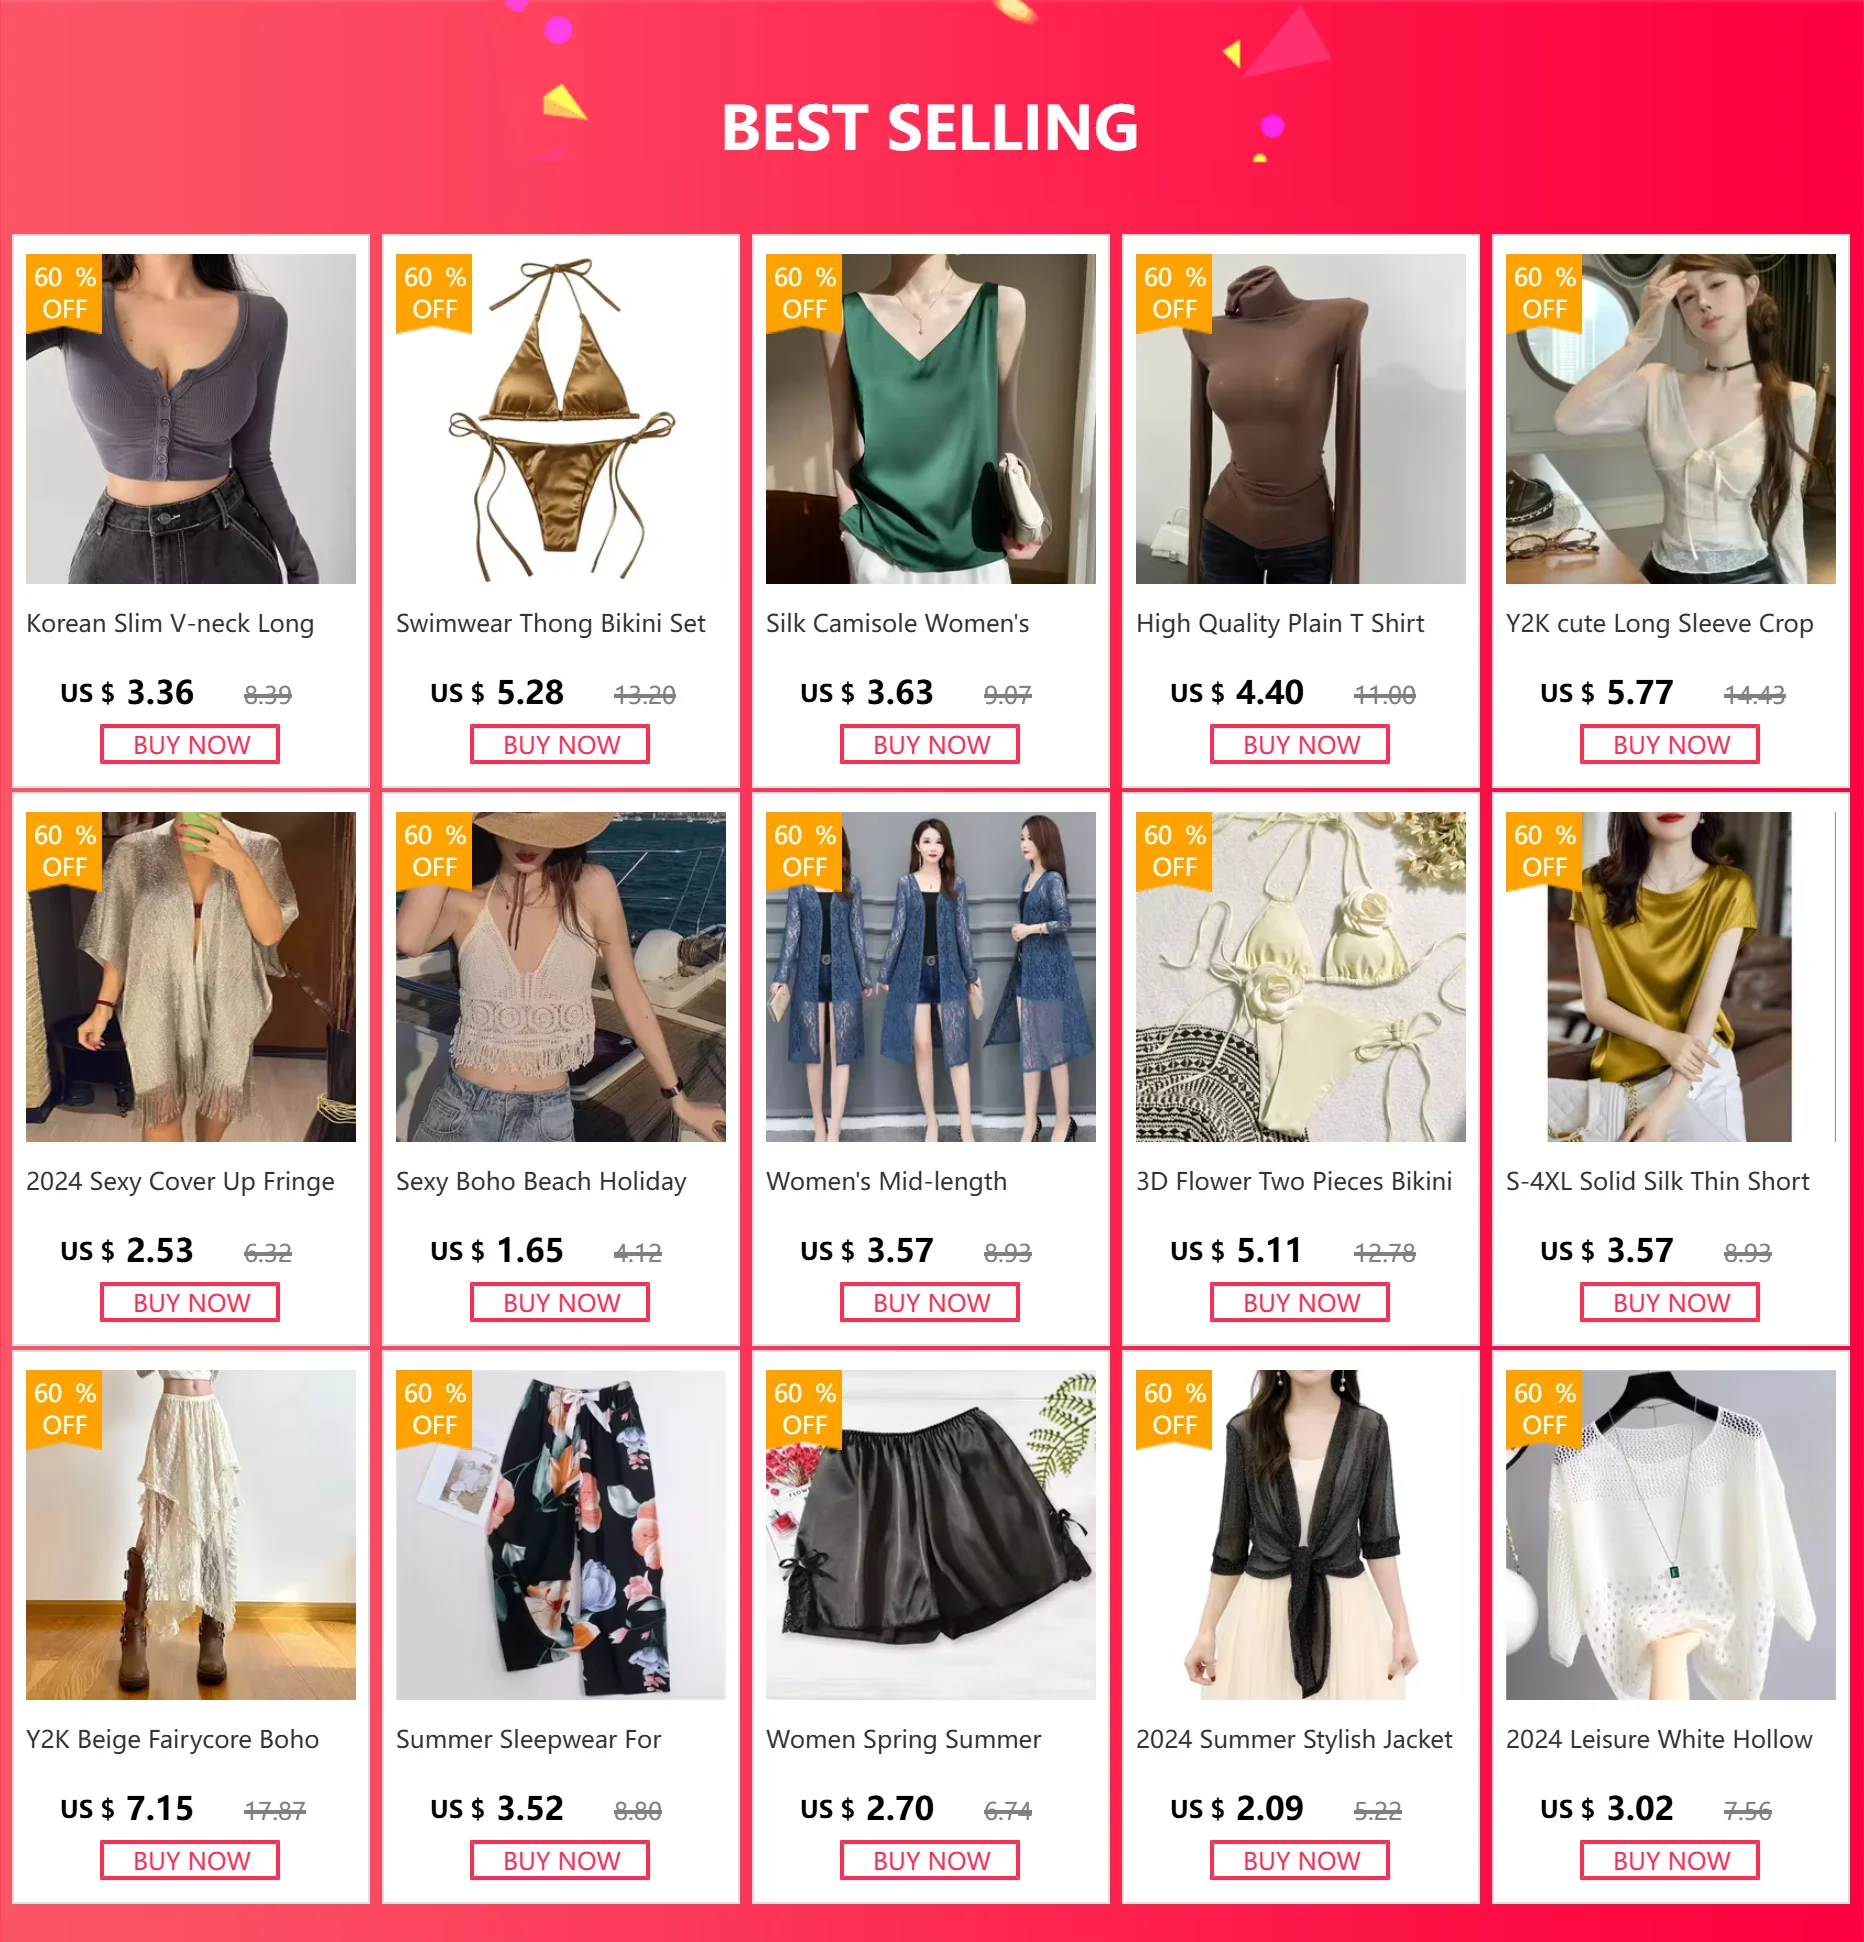Click BUY NOW for 2024 Leisure White Hollow
This screenshot has height=1942, width=1864.
click(x=1670, y=1861)
